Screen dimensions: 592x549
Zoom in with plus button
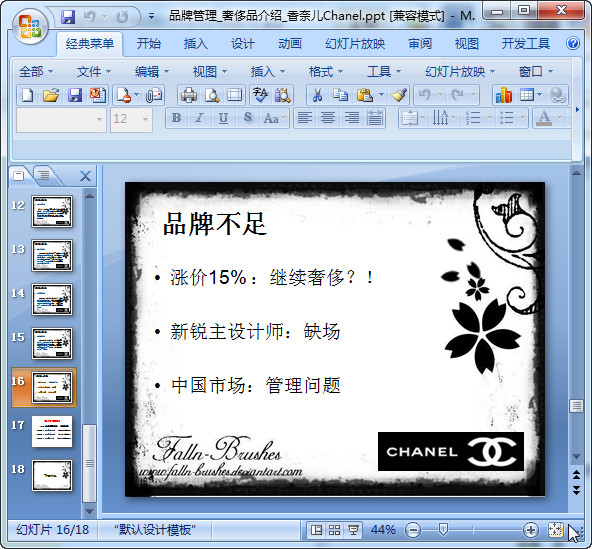[x=530, y=530]
